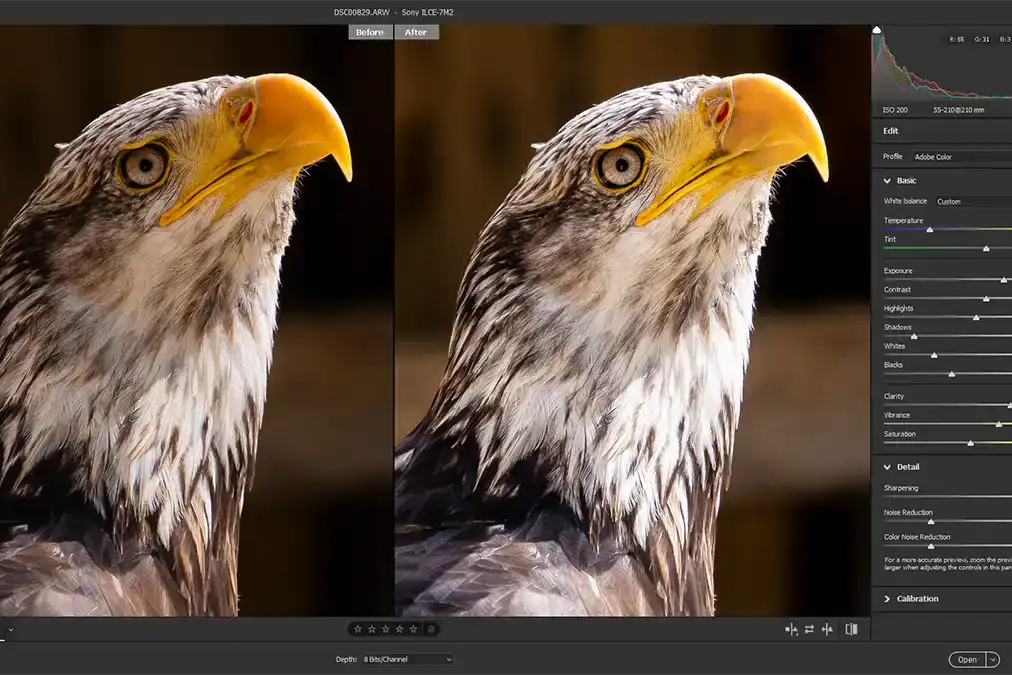
Task: Select the After view label
Action: click(416, 32)
